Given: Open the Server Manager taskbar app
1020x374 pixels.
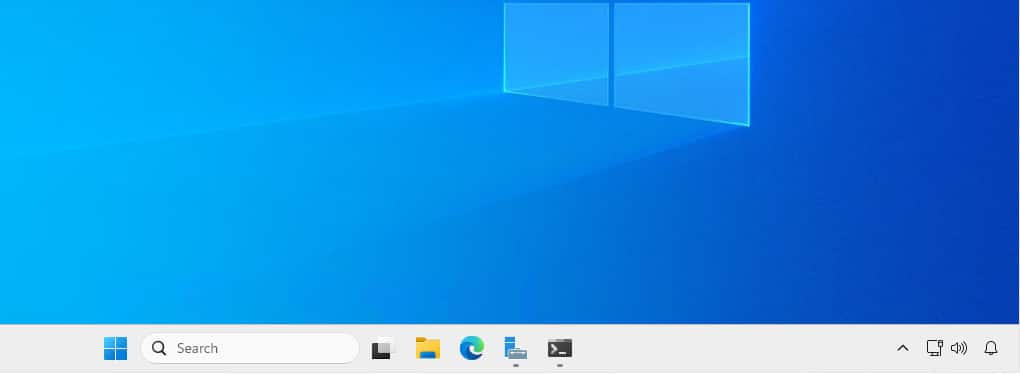Looking at the screenshot, I should tap(516, 348).
